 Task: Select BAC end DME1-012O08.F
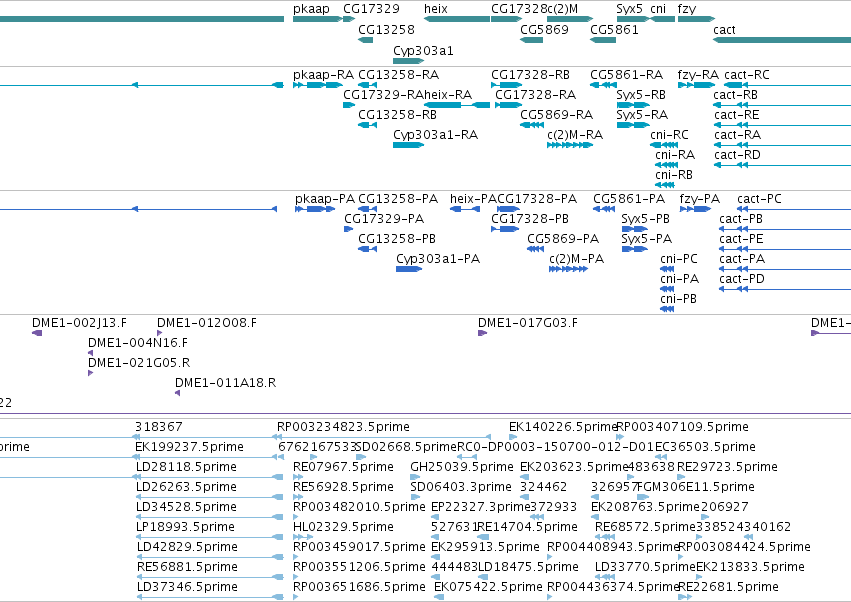click(x=207, y=323)
